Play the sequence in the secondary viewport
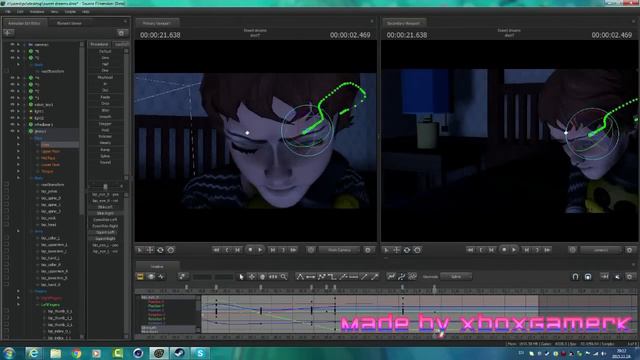 coord(514,250)
